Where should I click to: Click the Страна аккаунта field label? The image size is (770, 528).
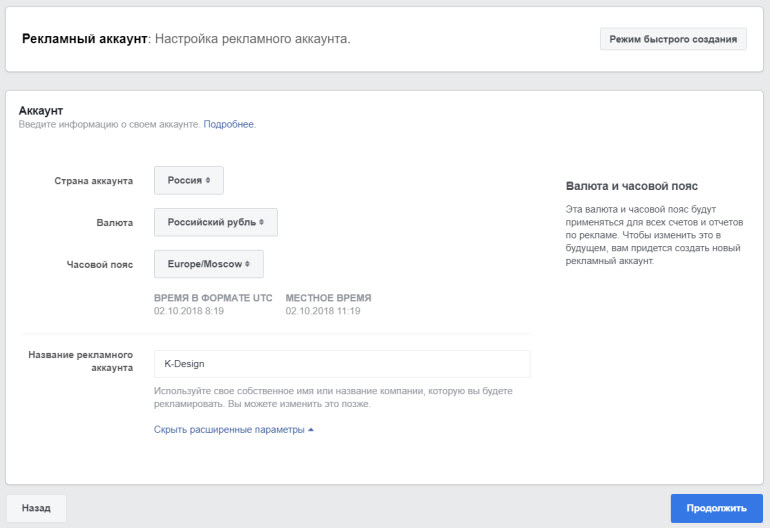click(93, 181)
